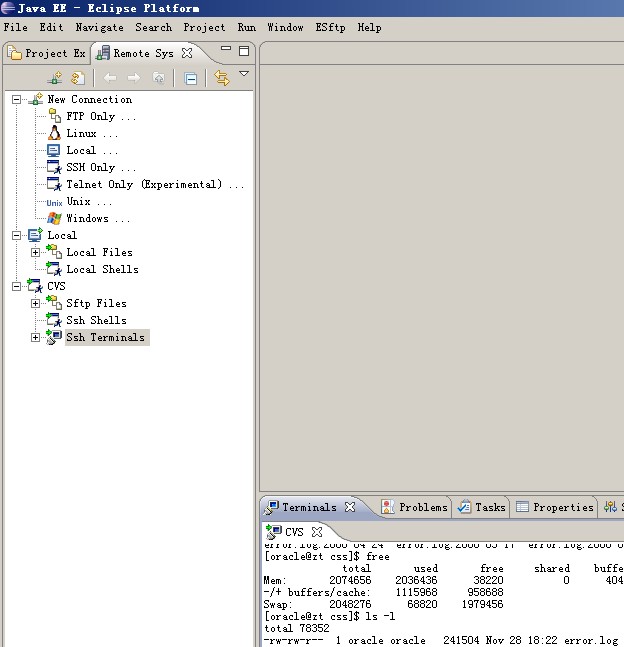Image resolution: width=624 pixels, height=647 pixels.
Task: Click the Local Files icon
Action: [x=54, y=252]
